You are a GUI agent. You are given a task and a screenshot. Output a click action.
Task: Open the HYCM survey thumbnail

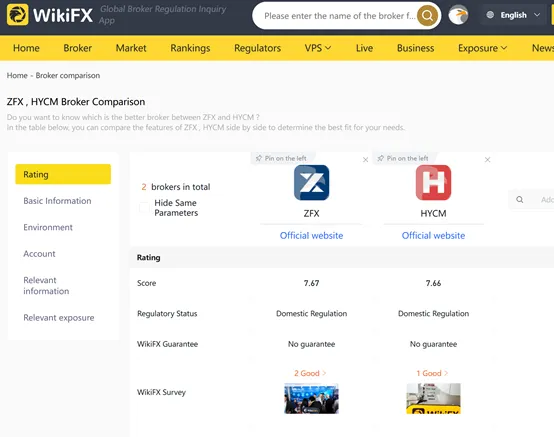coord(433,398)
